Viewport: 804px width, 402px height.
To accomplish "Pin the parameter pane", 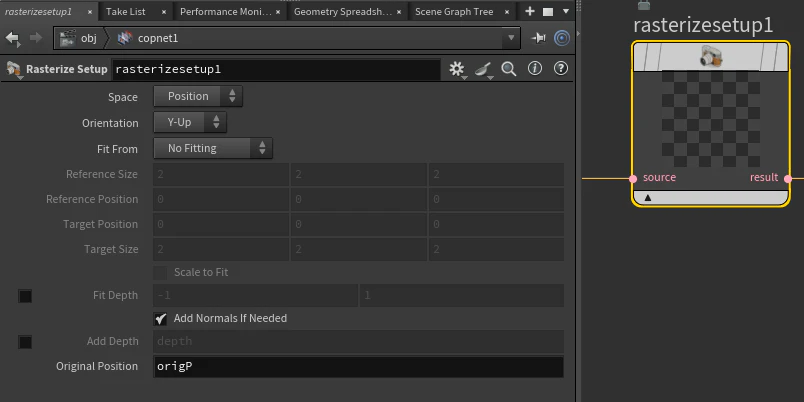I will tap(538, 38).
